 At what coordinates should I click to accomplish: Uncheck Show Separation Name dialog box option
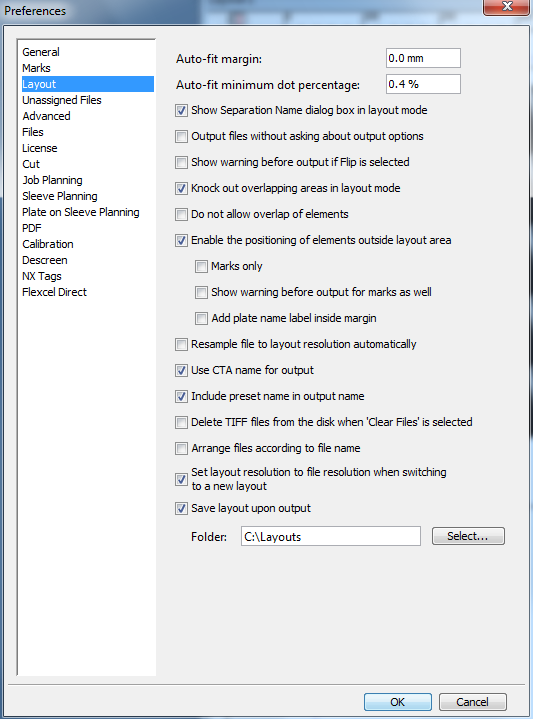click(181, 111)
